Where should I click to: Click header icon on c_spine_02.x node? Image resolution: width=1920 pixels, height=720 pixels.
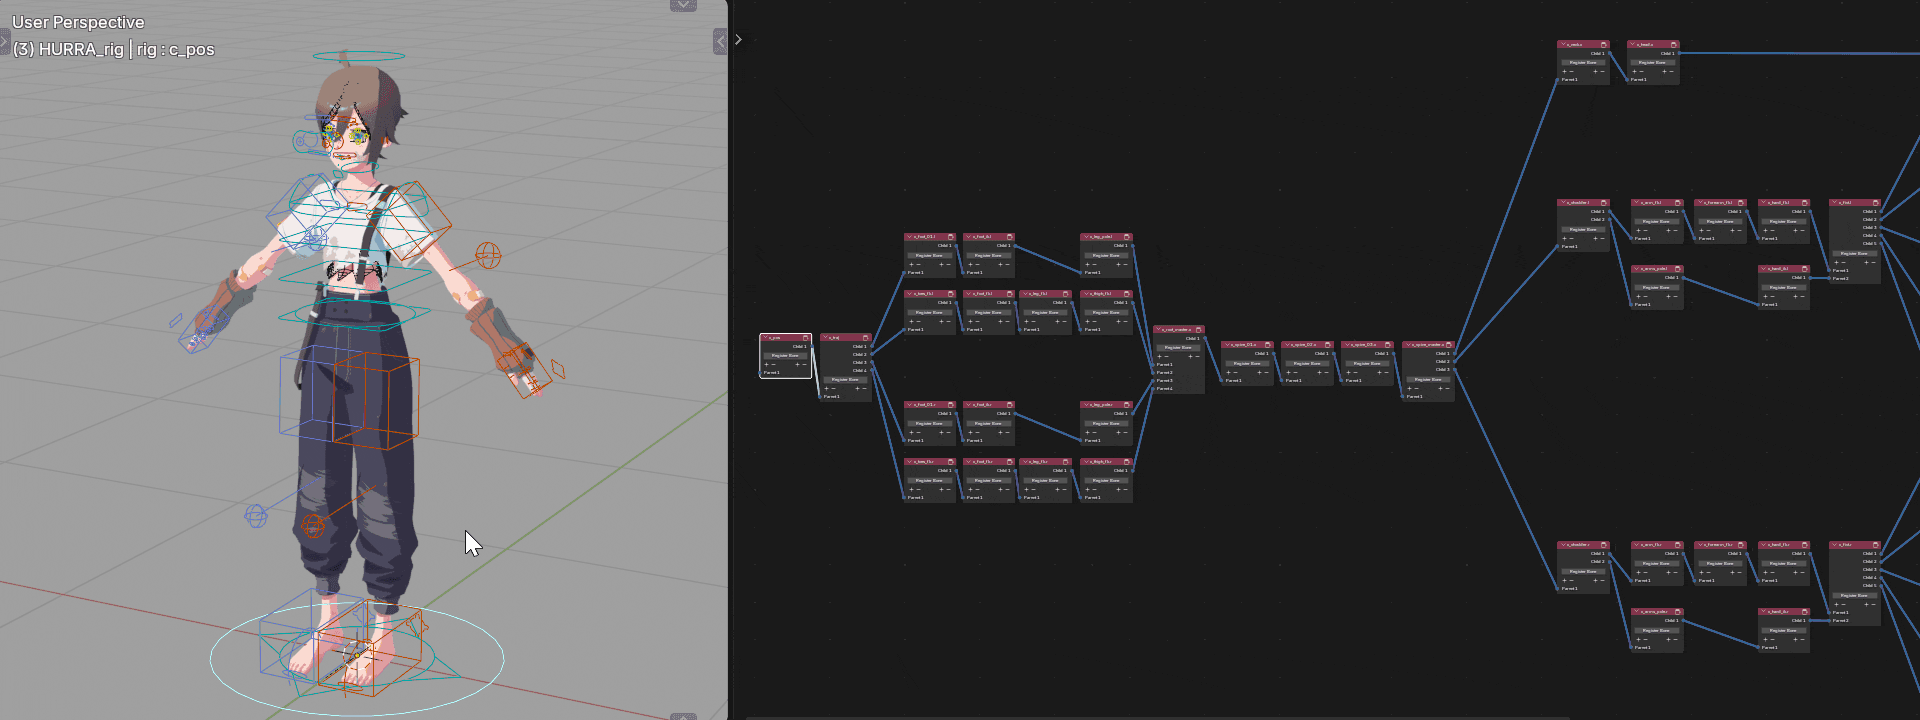[1328, 345]
